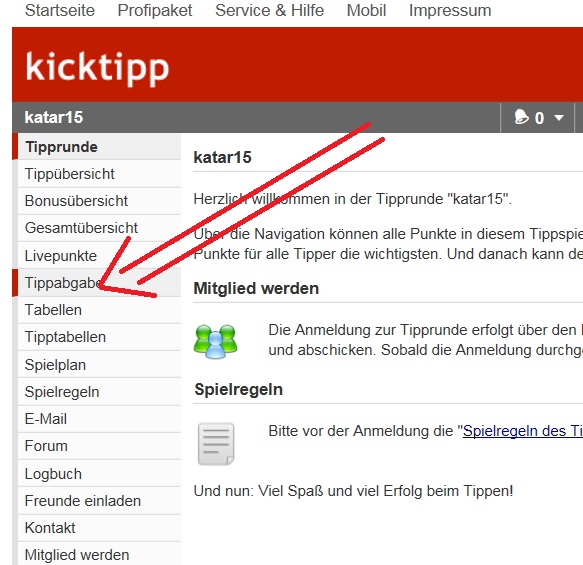Open Profipaket in the top navigation
583x565 pixels.
(x=155, y=10)
